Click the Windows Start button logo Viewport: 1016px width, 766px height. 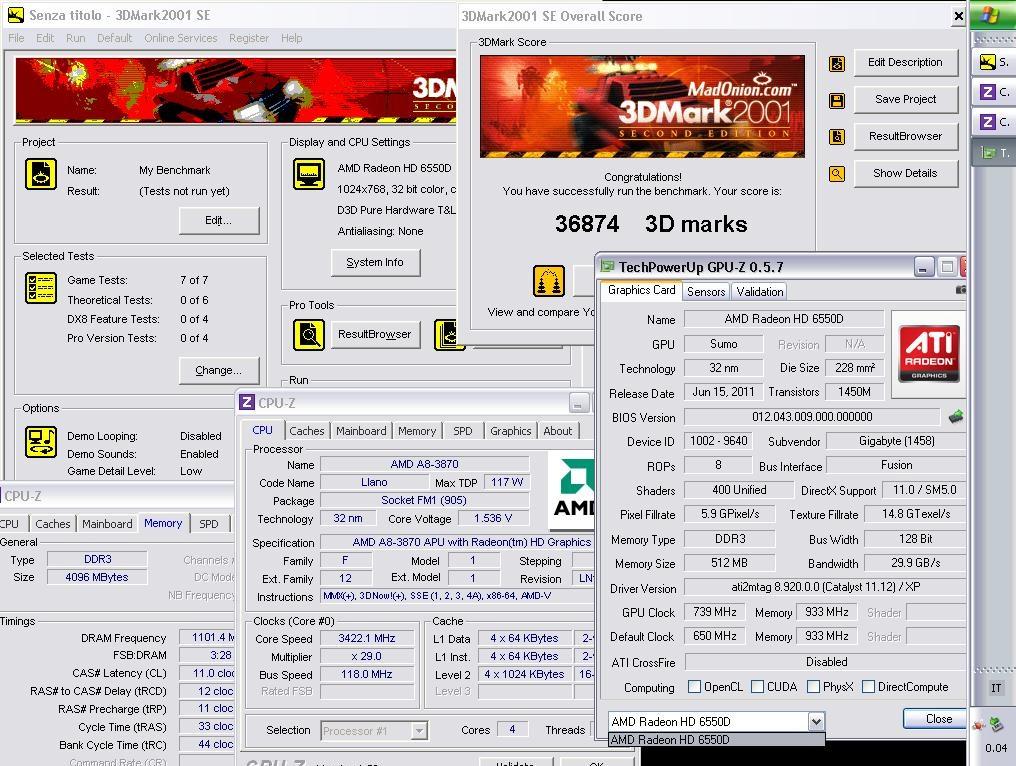coord(989,15)
